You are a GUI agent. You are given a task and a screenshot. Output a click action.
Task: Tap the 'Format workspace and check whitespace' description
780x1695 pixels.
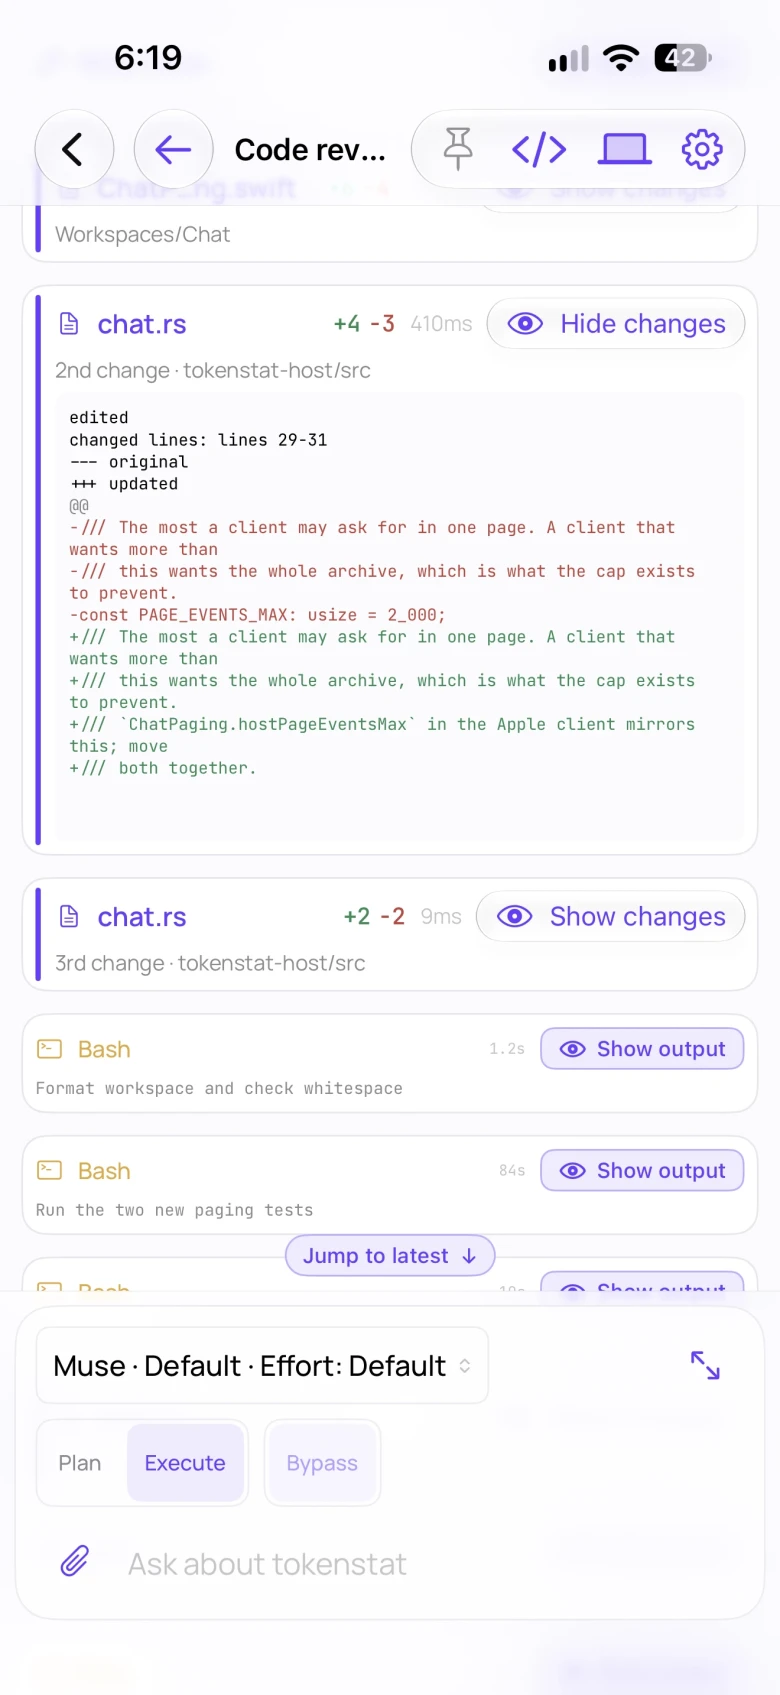click(219, 1089)
